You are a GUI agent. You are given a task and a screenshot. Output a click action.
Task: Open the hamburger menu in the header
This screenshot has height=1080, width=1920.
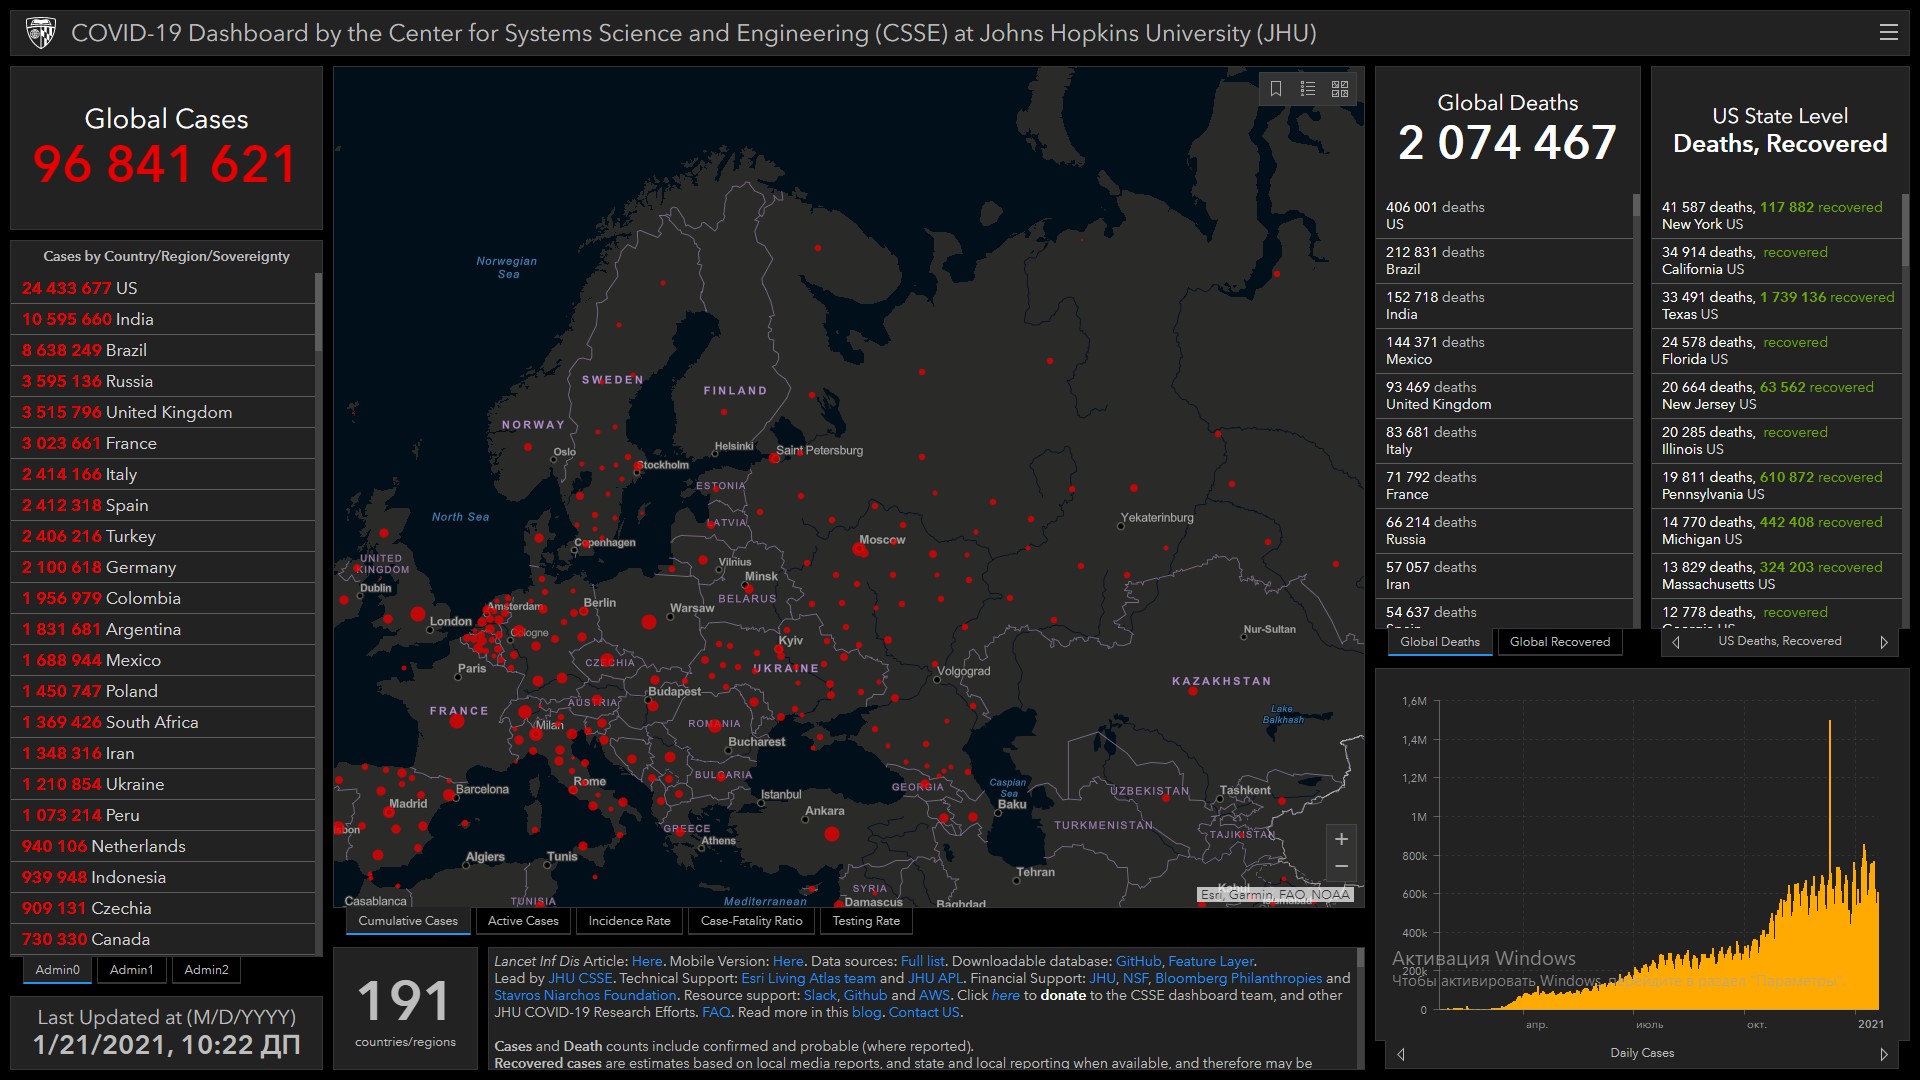pos(1888,33)
